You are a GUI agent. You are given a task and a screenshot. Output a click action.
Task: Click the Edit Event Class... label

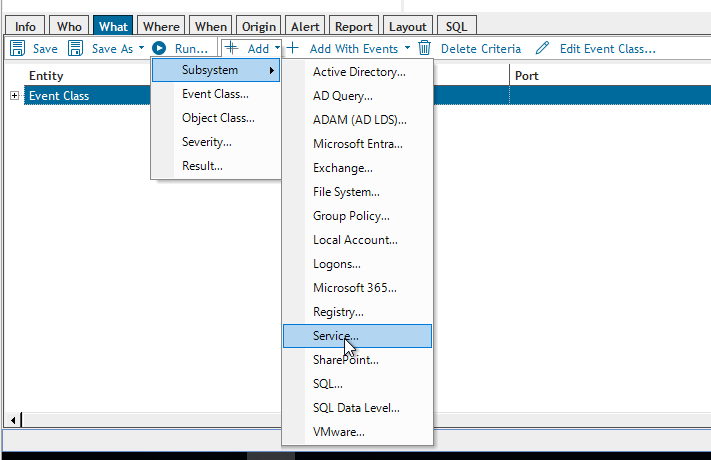608,49
